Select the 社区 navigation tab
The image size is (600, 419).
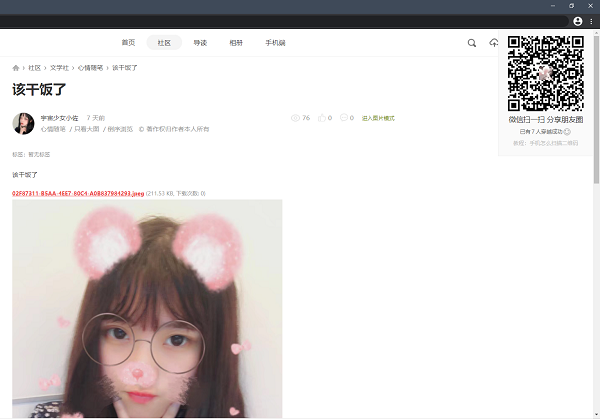coord(164,43)
